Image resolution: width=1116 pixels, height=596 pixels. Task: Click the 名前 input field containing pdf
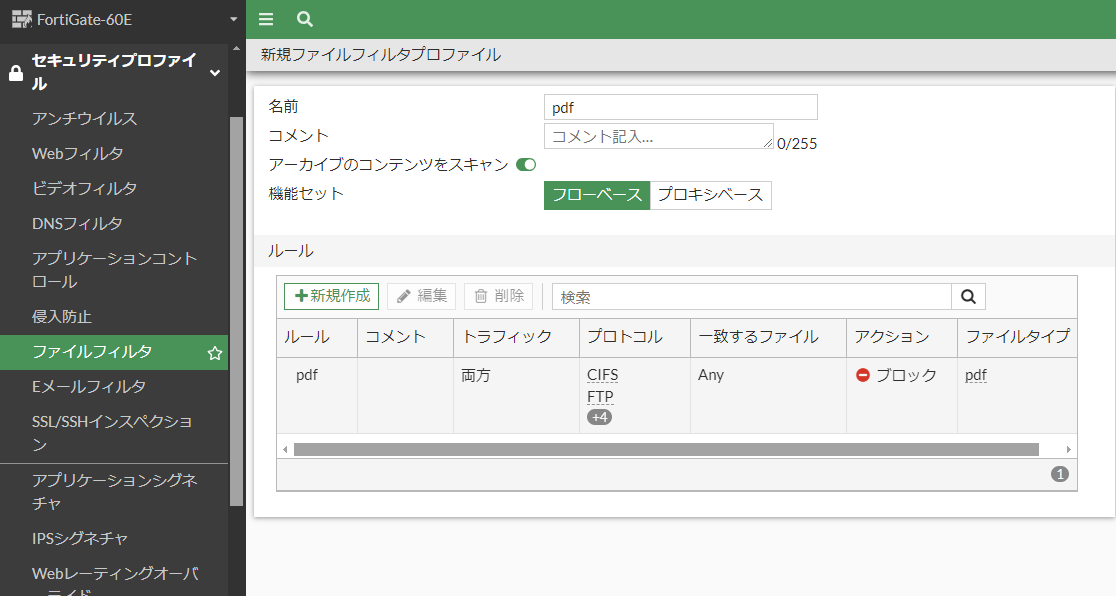click(680, 108)
